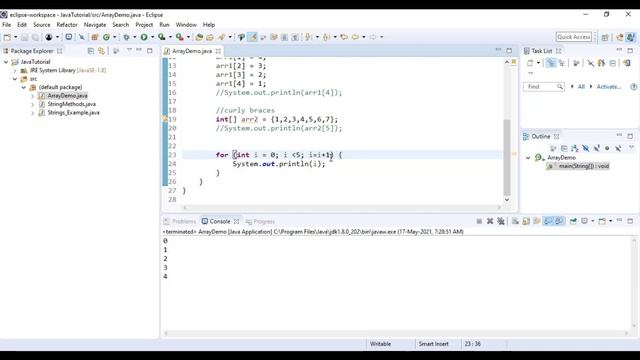Image resolution: width=640 pixels, height=360 pixels.
Task: Click the Debug bug icon in toolbar
Action: pyautogui.click(x=127, y=37)
